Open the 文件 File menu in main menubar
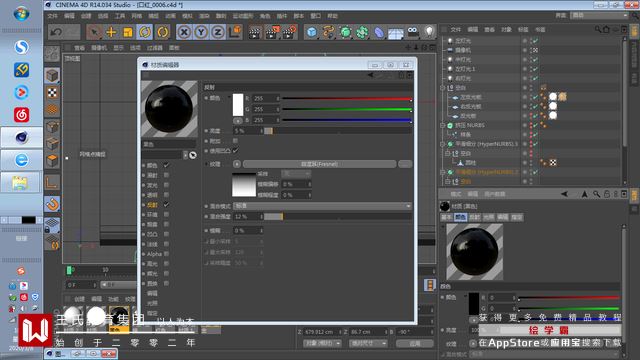 point(53,16)
